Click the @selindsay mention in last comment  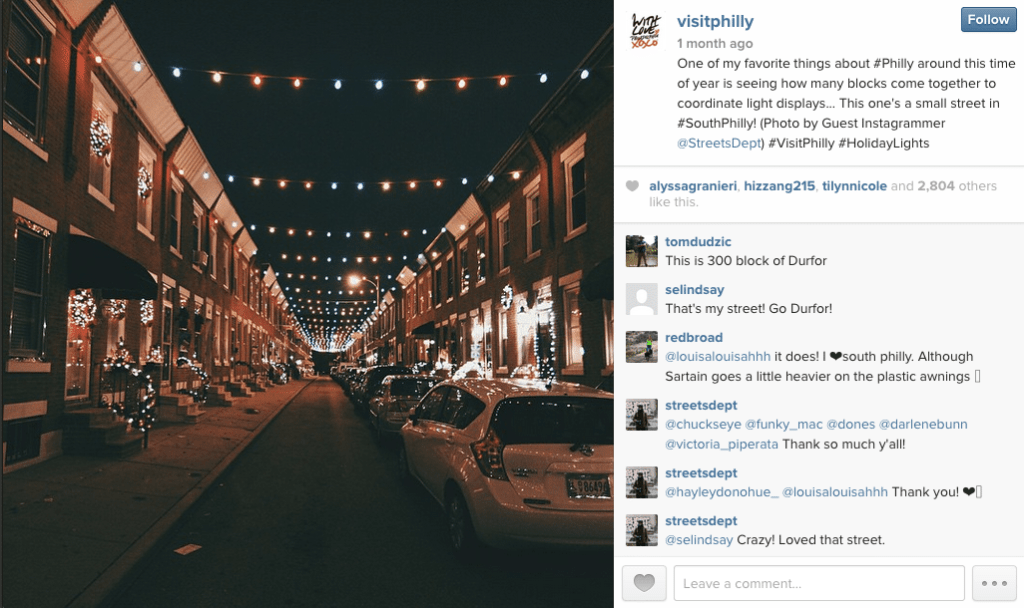tap(699, 540)
